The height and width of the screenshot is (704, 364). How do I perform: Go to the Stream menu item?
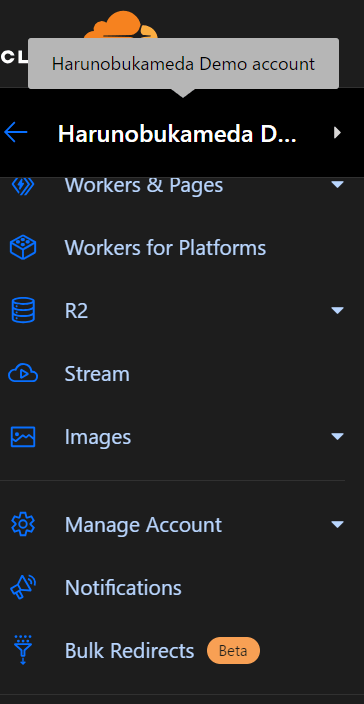97,374
